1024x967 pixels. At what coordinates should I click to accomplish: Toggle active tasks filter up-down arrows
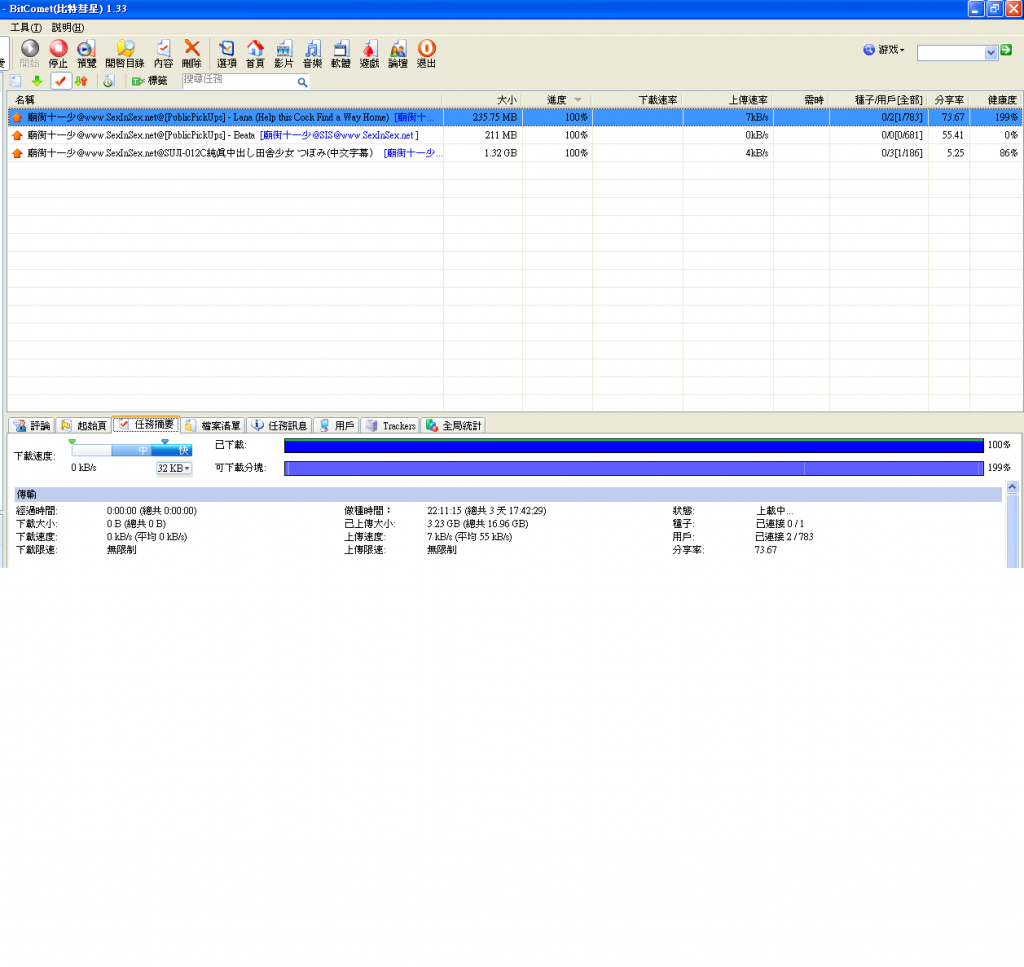click(x=81, y=81)
